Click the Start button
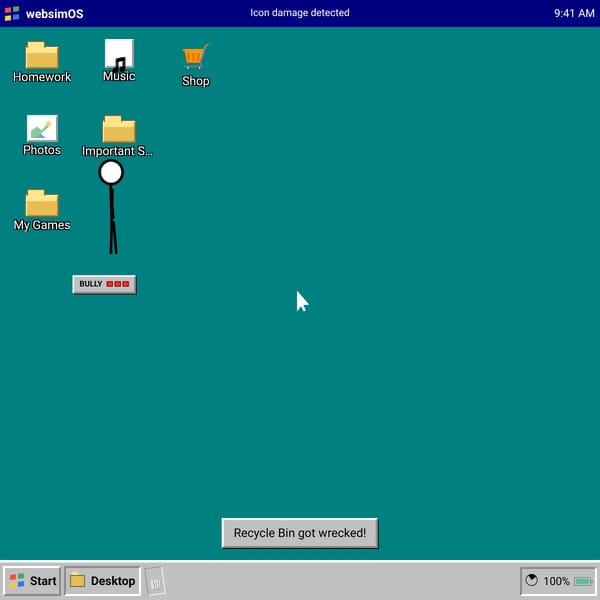Screen dimensions: 600x600 (x=33, y=580)
